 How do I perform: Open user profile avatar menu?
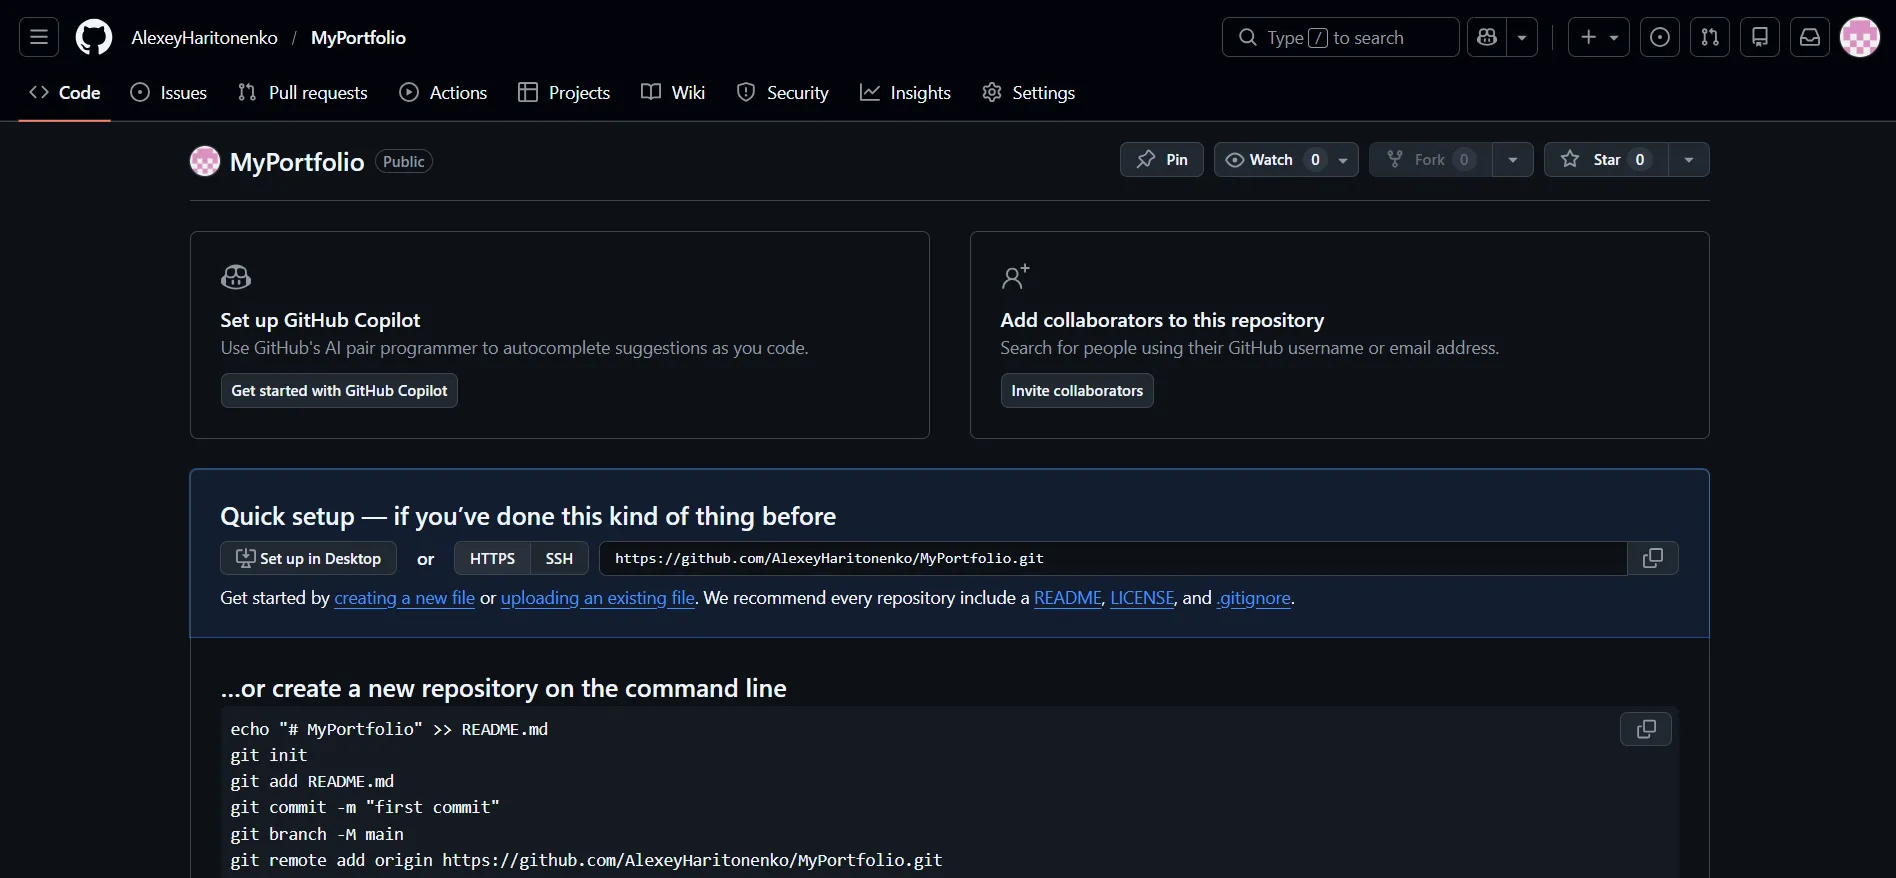(x=1860, y=37)
